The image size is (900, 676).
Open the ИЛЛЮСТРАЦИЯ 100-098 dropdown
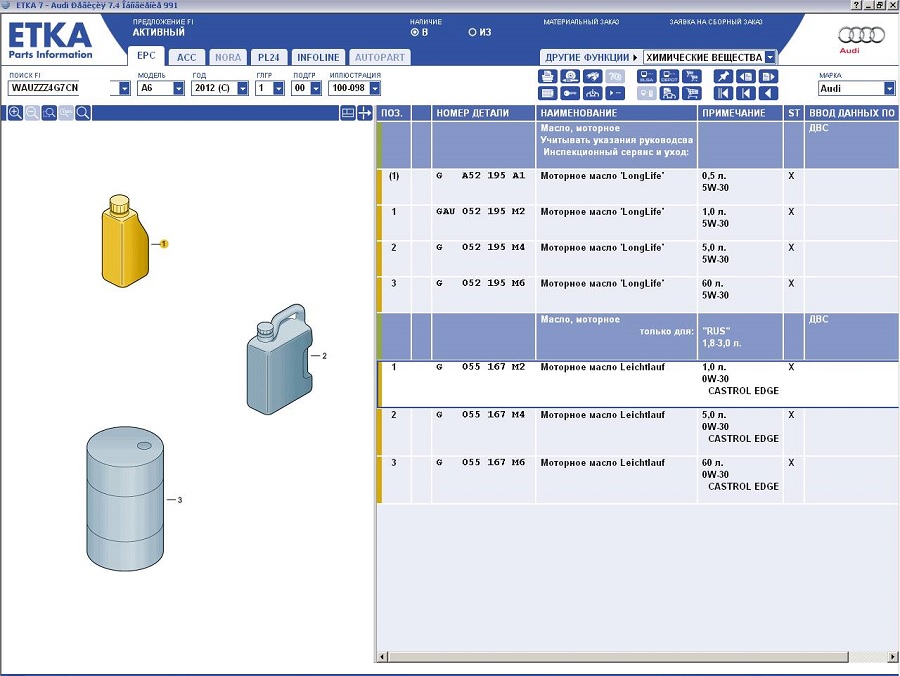[375, 88]
